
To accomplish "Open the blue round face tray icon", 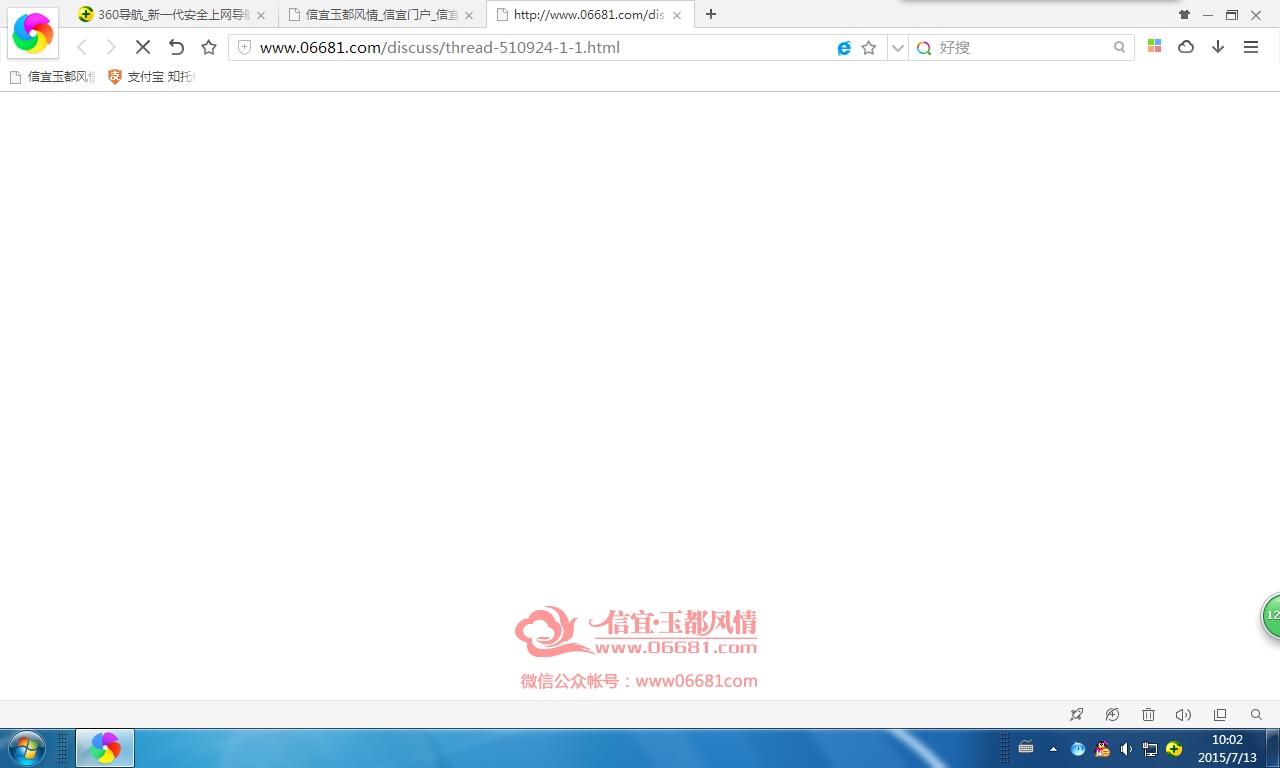I will (x=1078, y=749).
